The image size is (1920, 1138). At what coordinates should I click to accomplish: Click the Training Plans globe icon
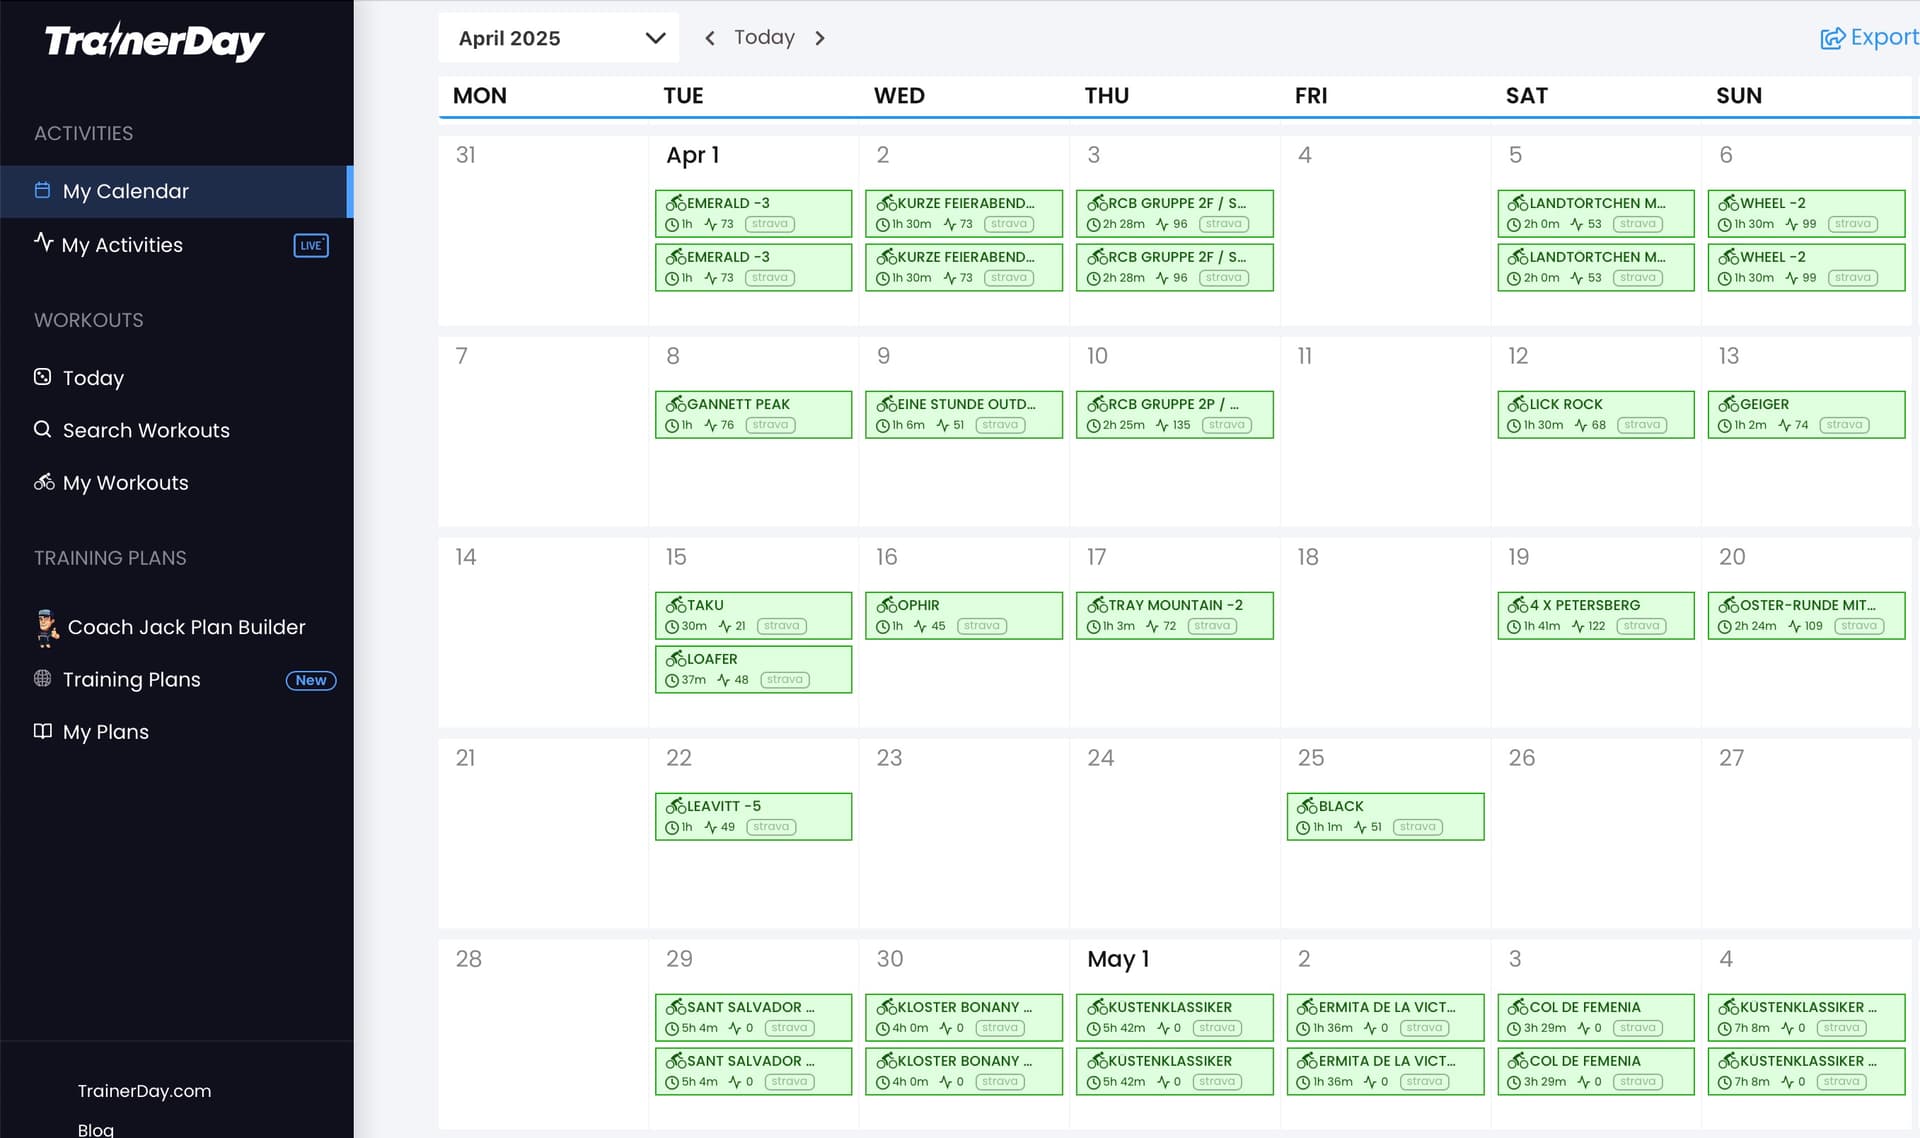click(42, 678)
